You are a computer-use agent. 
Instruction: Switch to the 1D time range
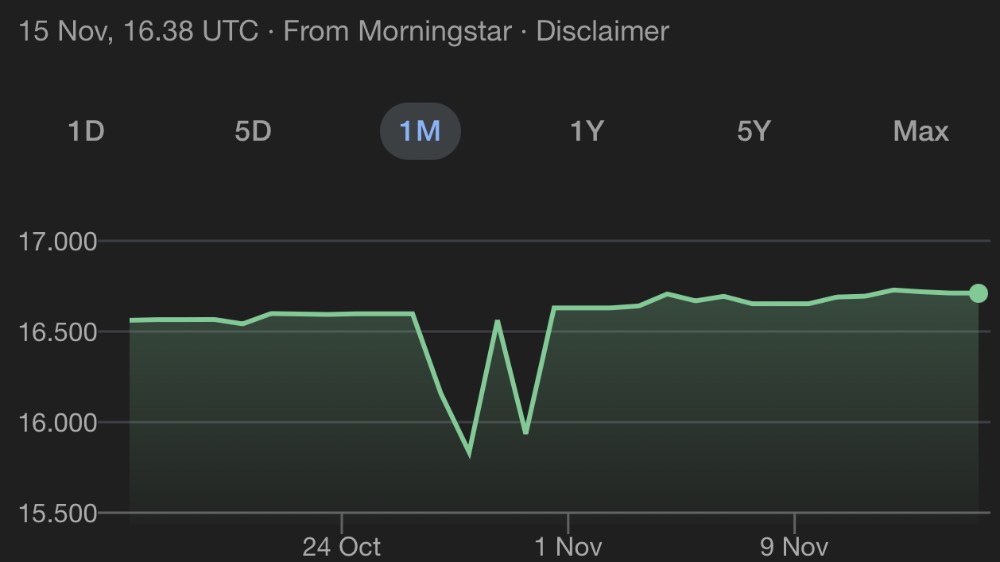coord(86,131)
